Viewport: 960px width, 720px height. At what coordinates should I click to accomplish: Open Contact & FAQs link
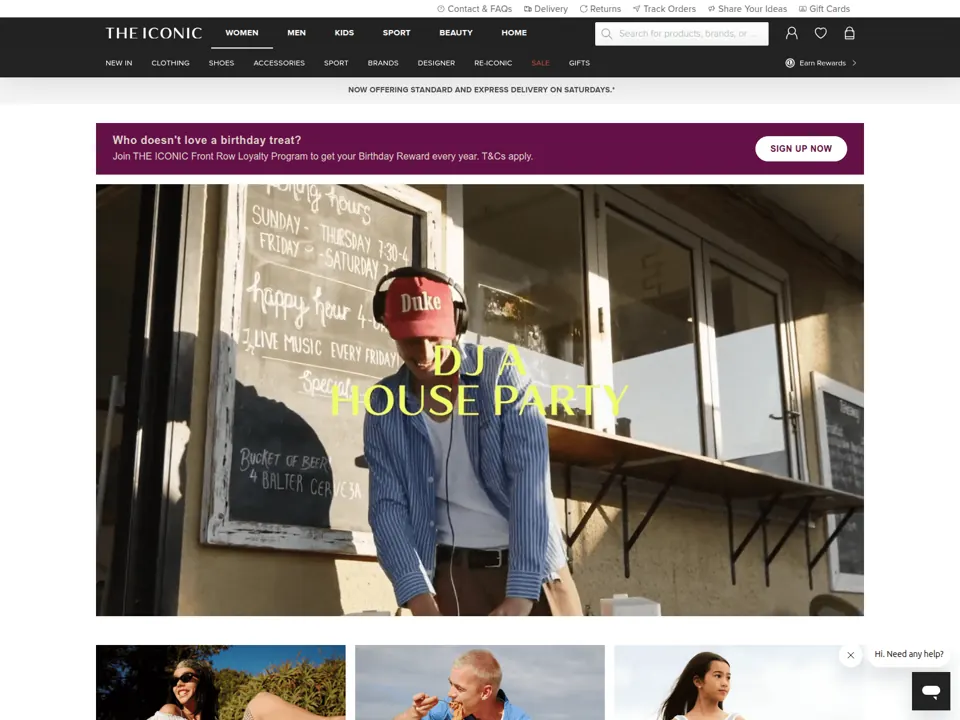pyautogui.click(x=474, y=9)
